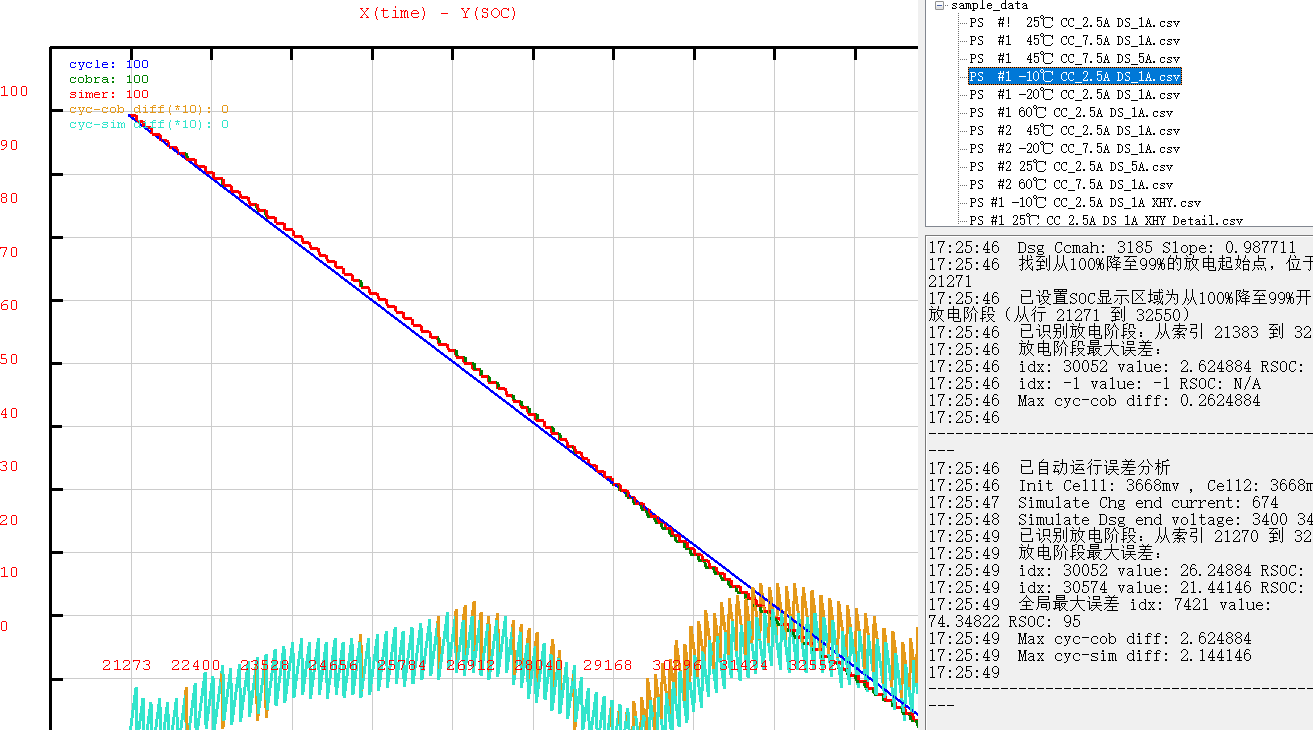Image resolution: width=1313 pixels, height=730 pixels.
Task: Click the green 'cobra: 100' legend entry
Action: pyautogui.click(x=109, y=79)
